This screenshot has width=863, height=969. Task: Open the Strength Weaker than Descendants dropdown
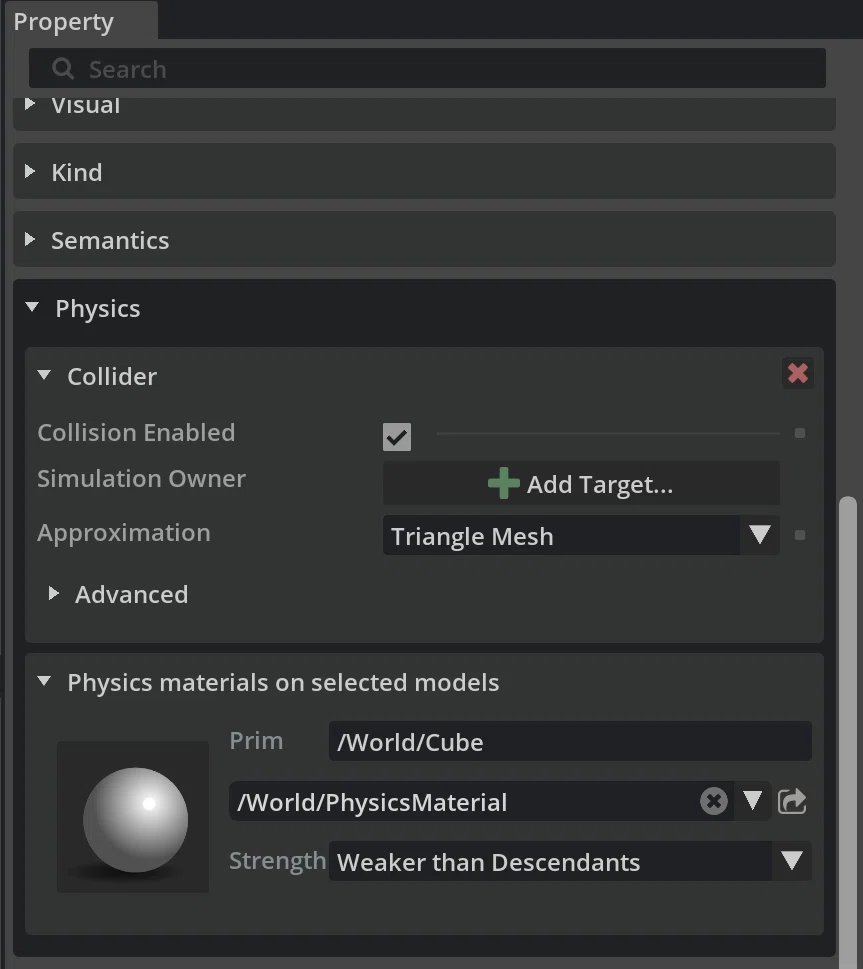point(570,861)
